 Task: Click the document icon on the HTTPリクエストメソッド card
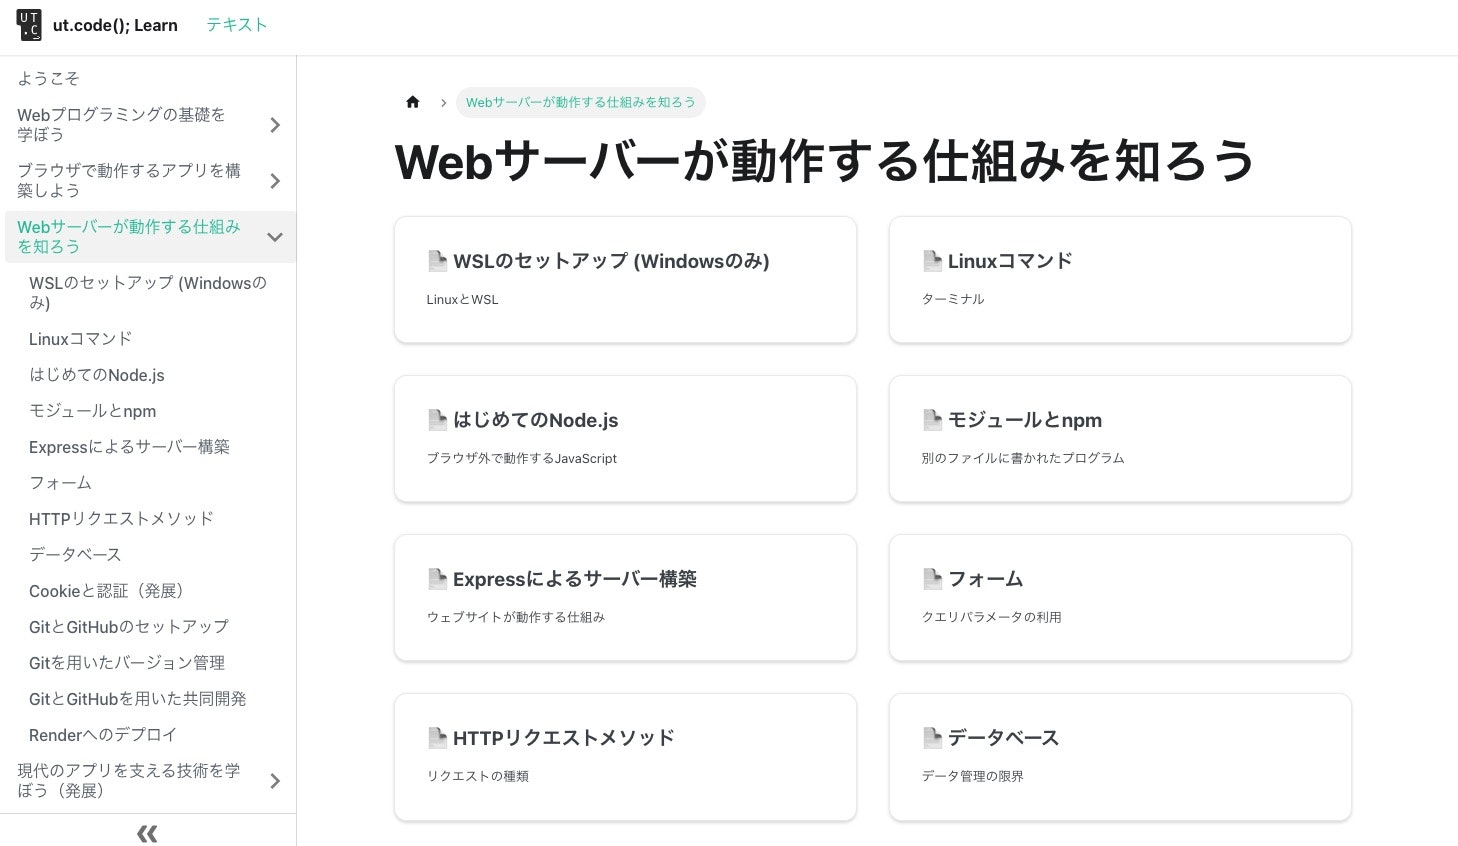tap(438, 738)
